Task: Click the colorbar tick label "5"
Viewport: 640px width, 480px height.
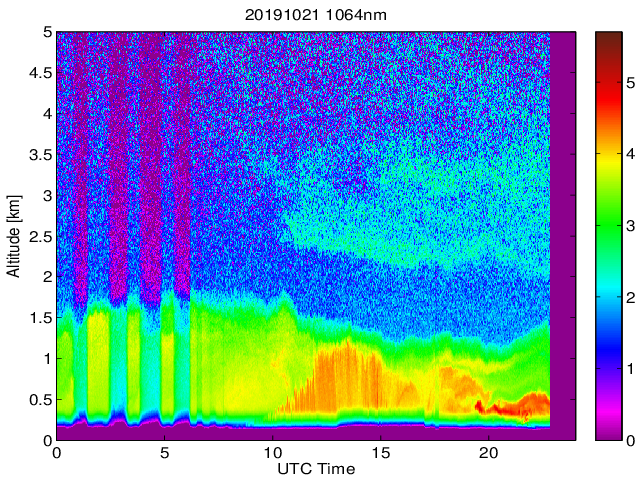Action: pos(631,83)
